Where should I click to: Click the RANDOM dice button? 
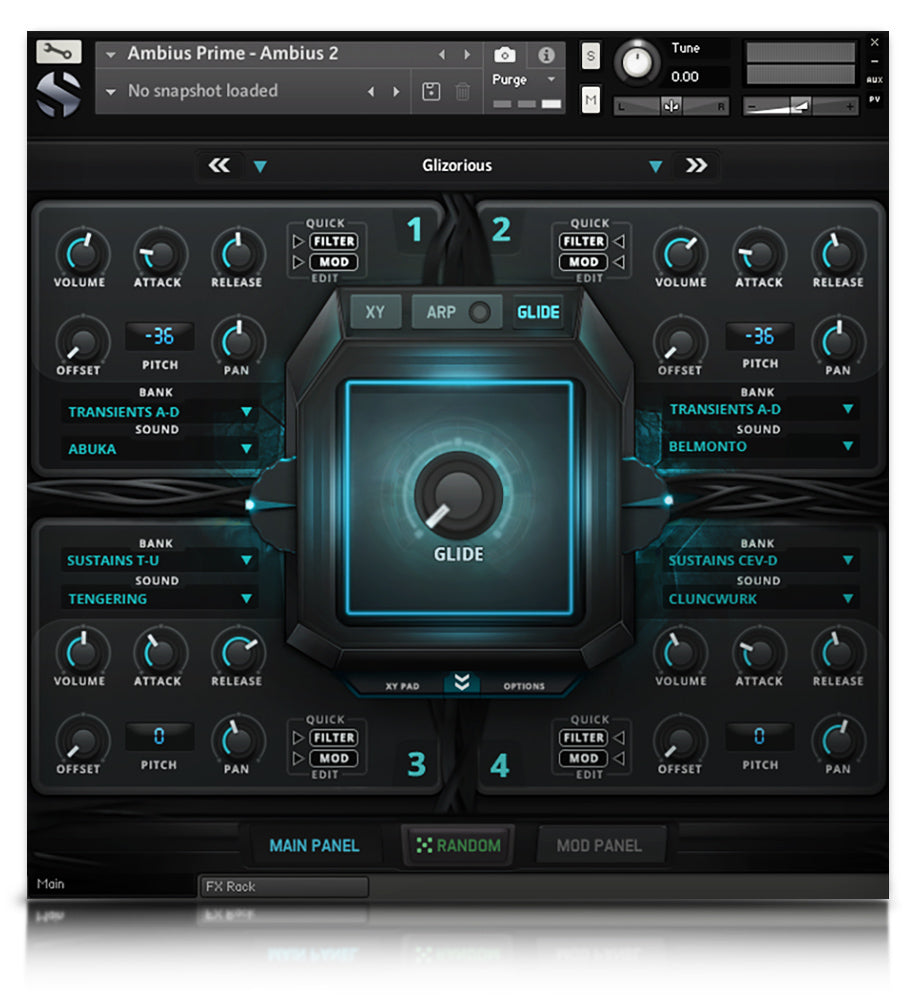(458, 846)
